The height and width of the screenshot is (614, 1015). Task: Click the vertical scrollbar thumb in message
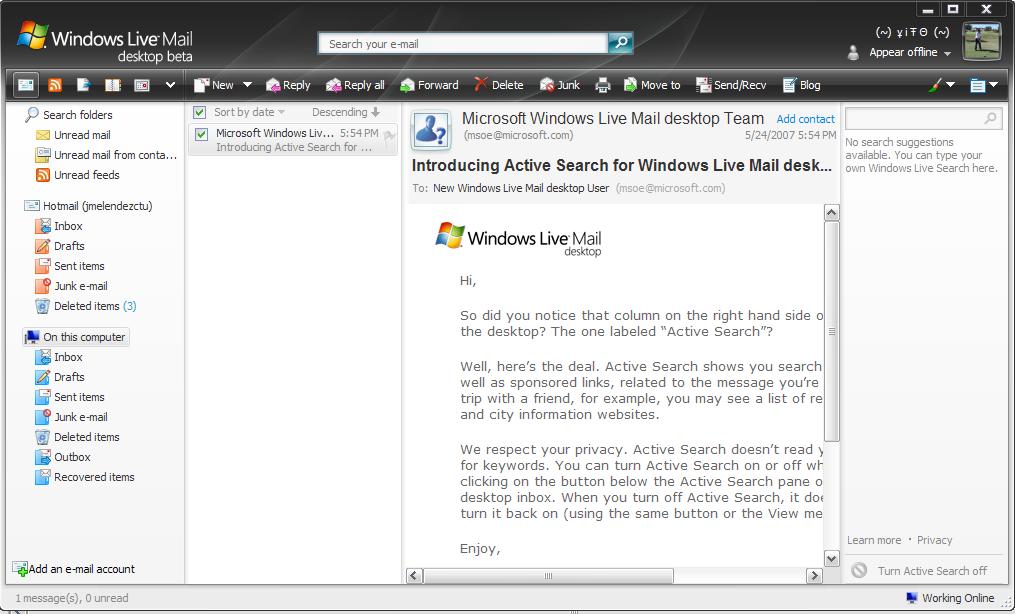point(832,332)
